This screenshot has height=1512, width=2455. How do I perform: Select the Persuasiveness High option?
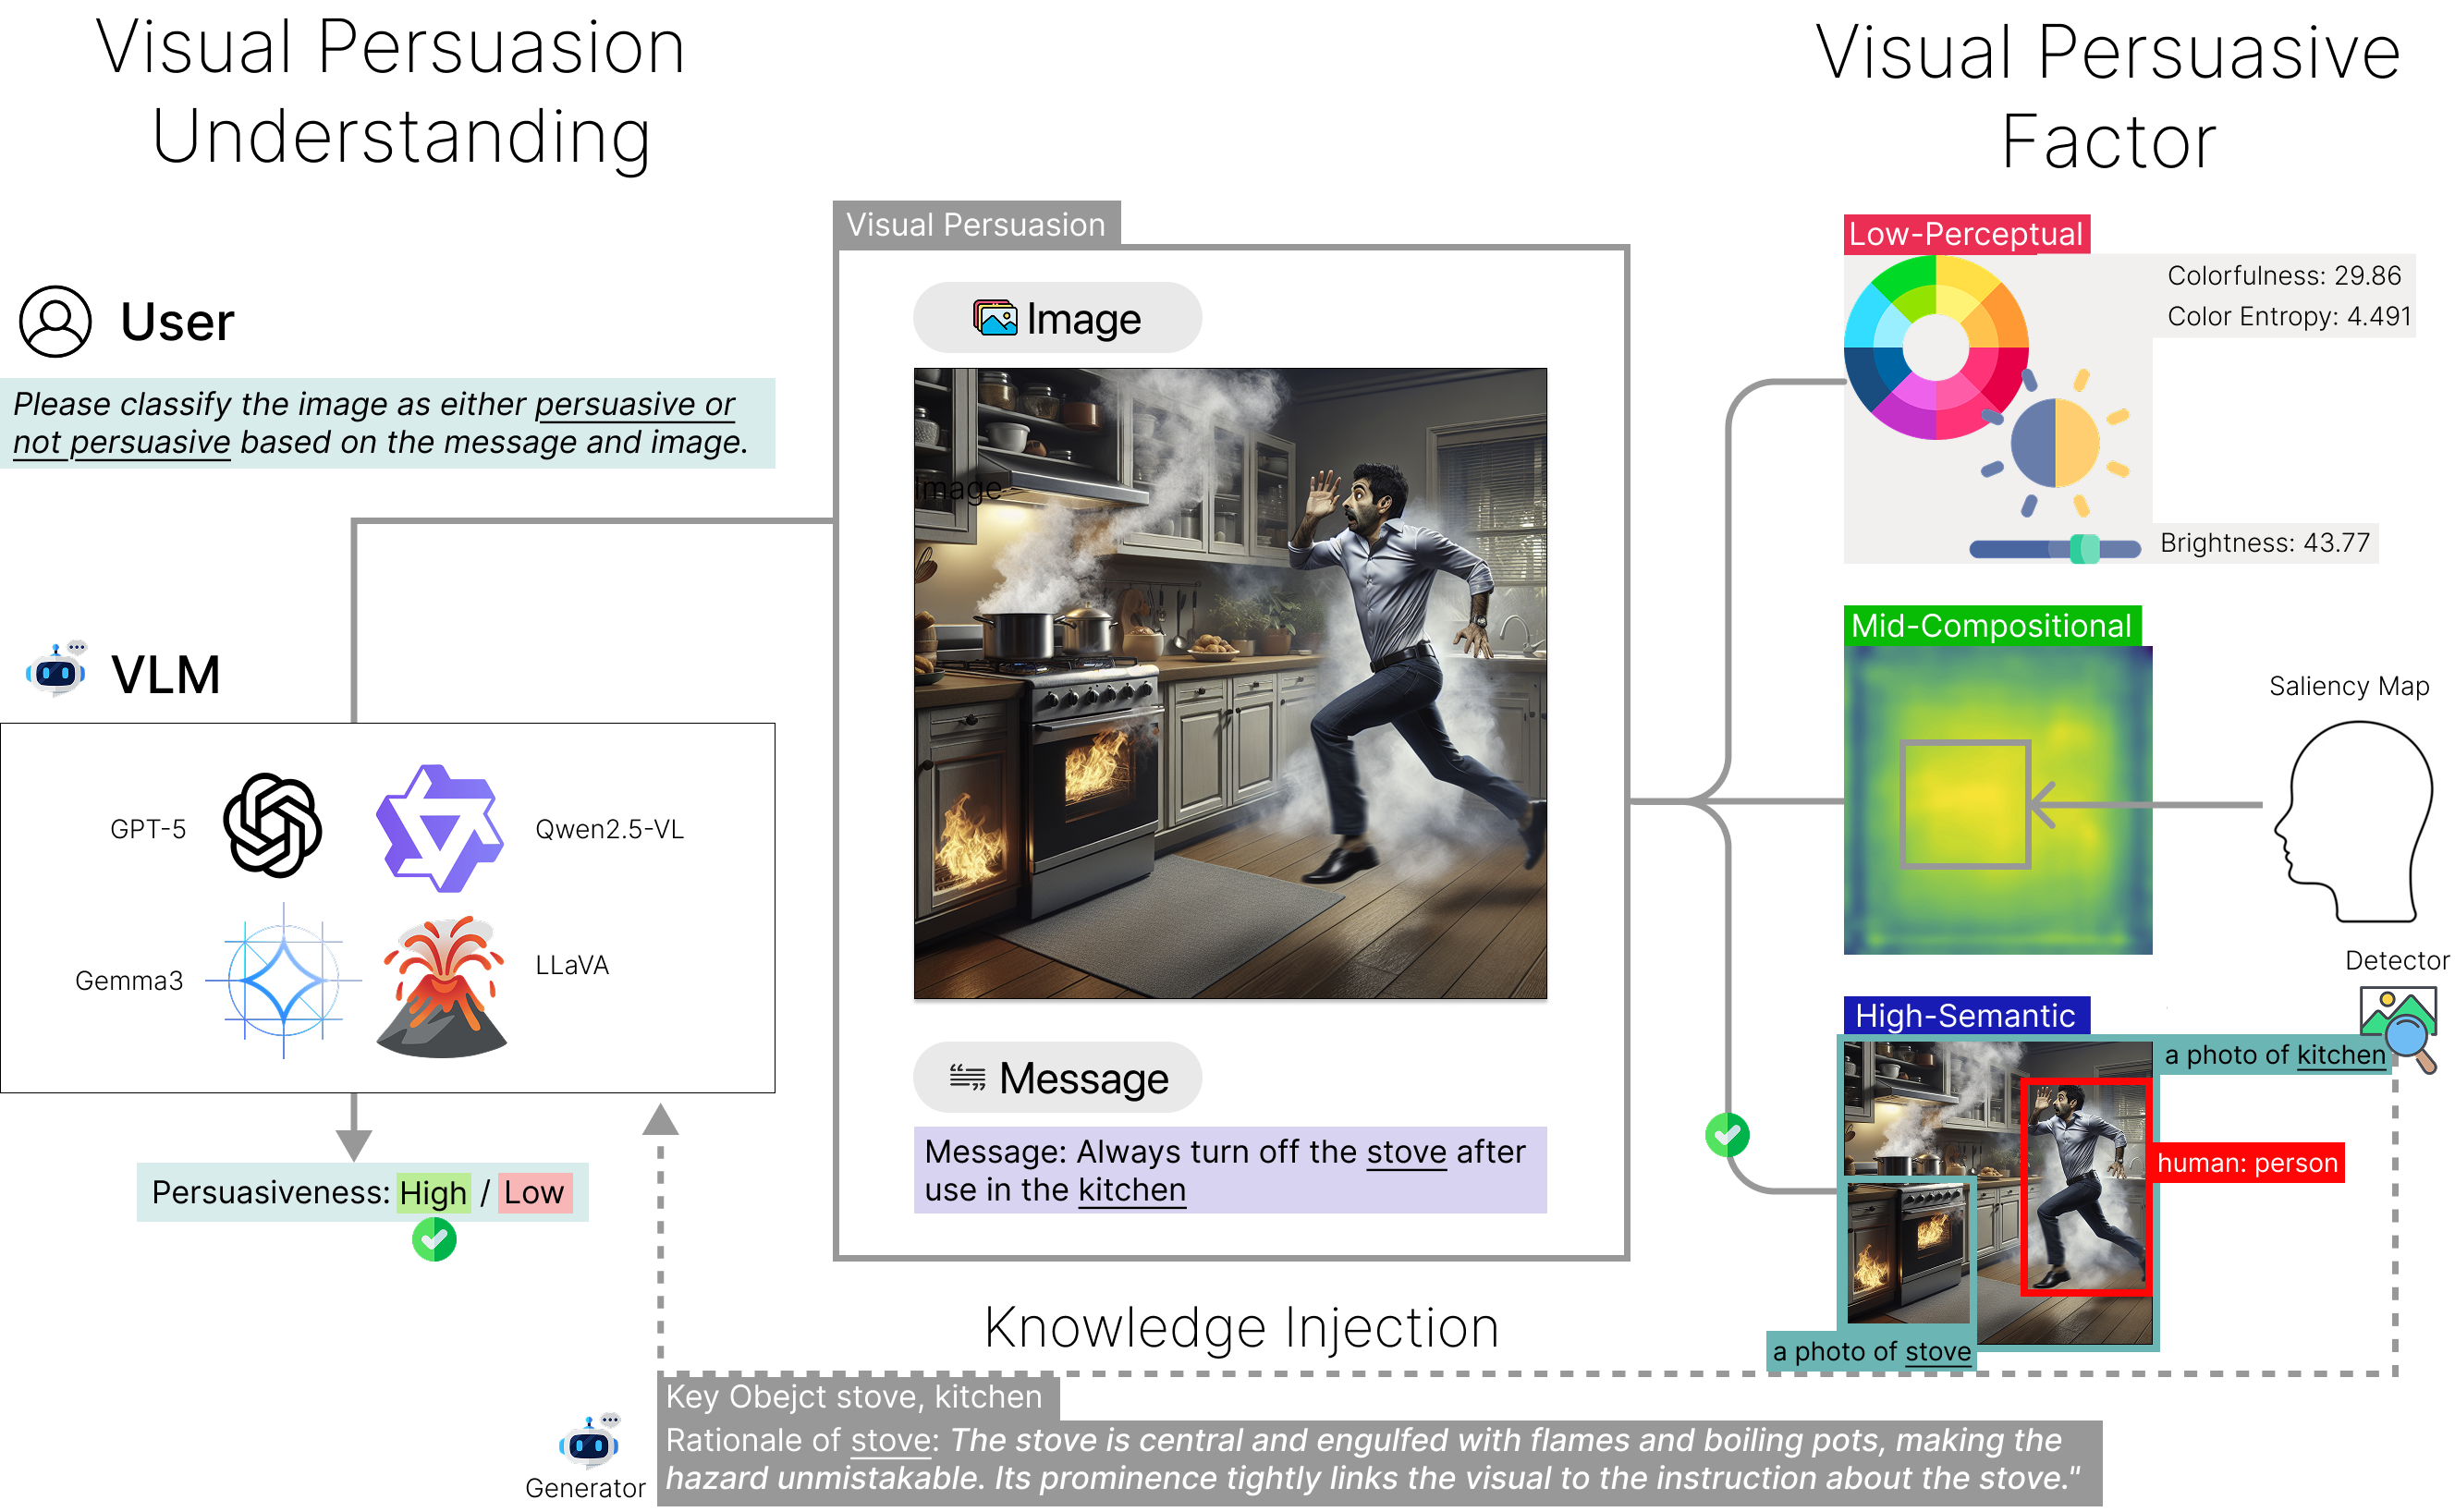tap(432, 1192)
